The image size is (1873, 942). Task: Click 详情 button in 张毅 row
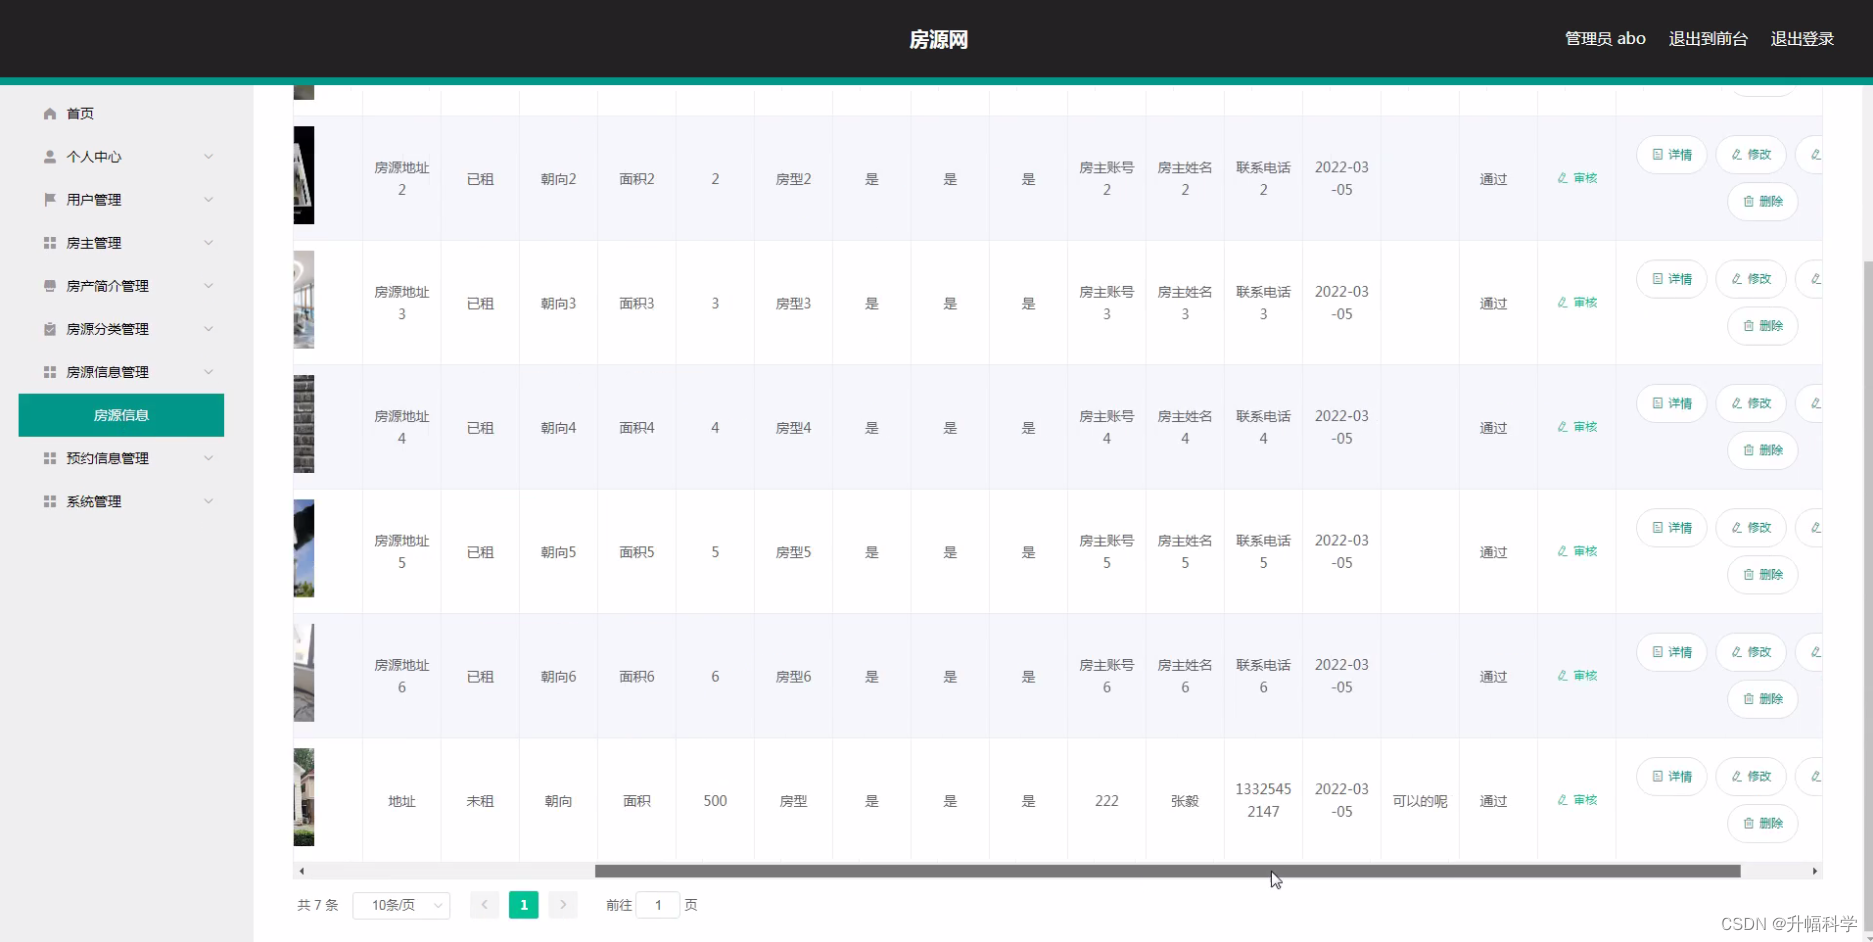tap(1672, 777)
